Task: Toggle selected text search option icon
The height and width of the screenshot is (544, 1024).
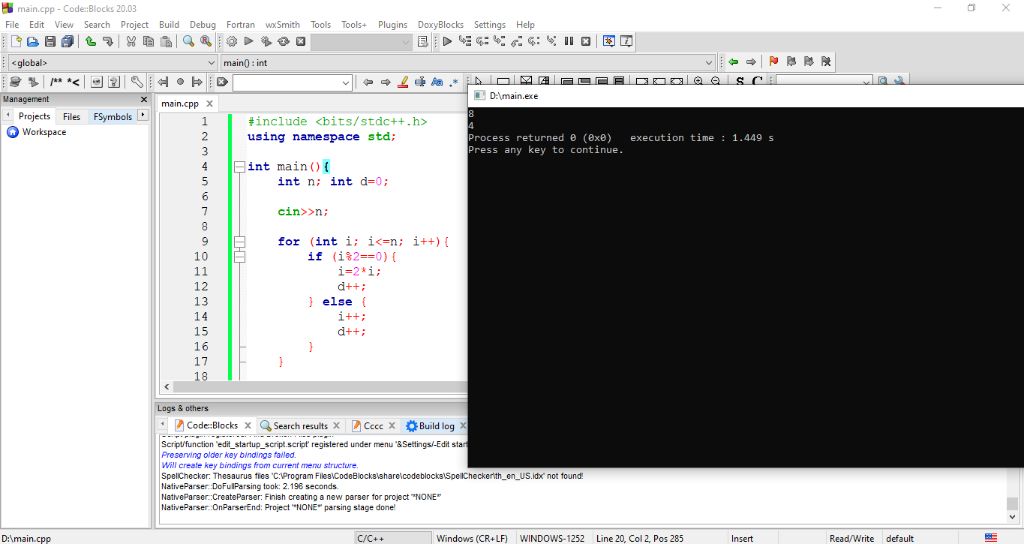Action: point(420,82)
